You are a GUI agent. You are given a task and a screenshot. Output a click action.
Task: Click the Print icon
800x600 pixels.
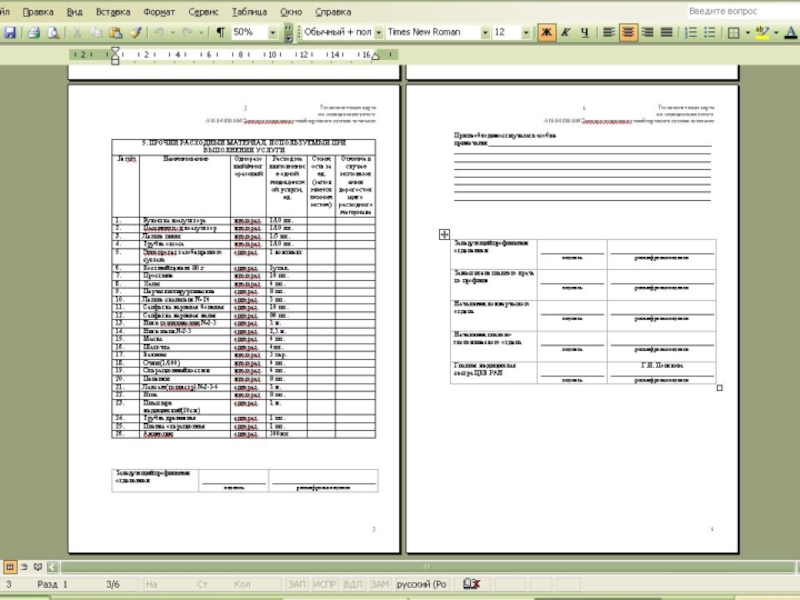point(33,33)
